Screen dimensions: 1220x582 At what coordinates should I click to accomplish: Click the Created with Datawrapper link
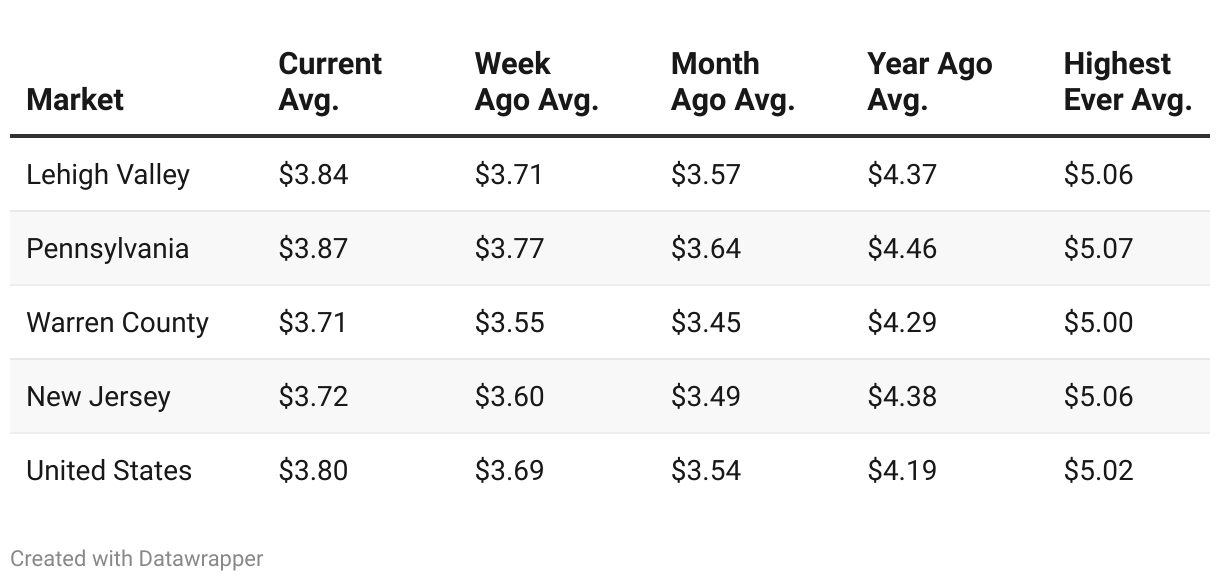tap(137, 558)
